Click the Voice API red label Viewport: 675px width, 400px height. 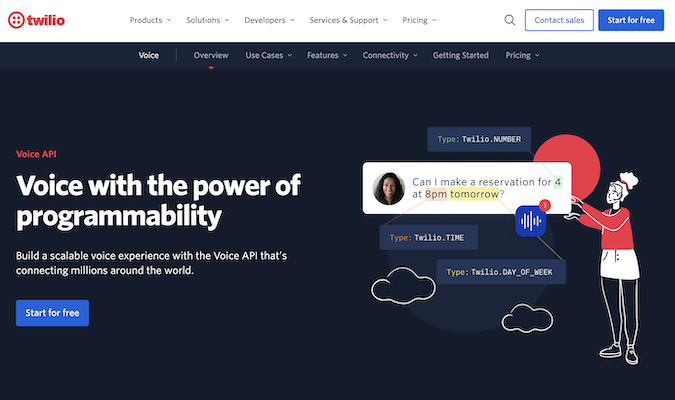click(36, 154)
